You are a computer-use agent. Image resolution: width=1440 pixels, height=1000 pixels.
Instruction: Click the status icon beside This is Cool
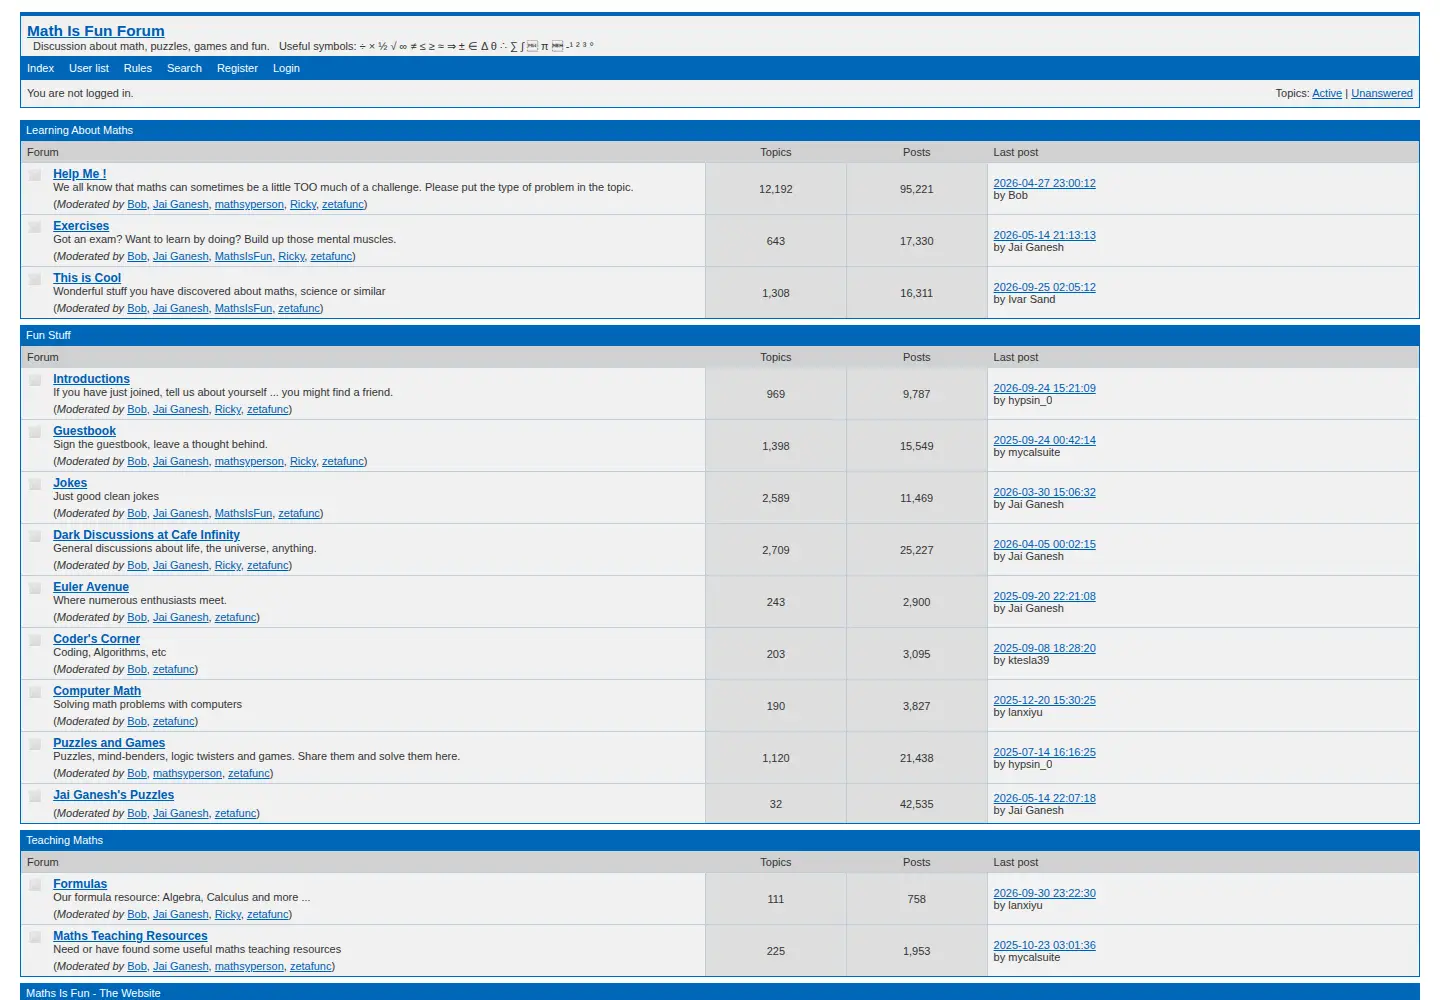[x=35, y=279]
